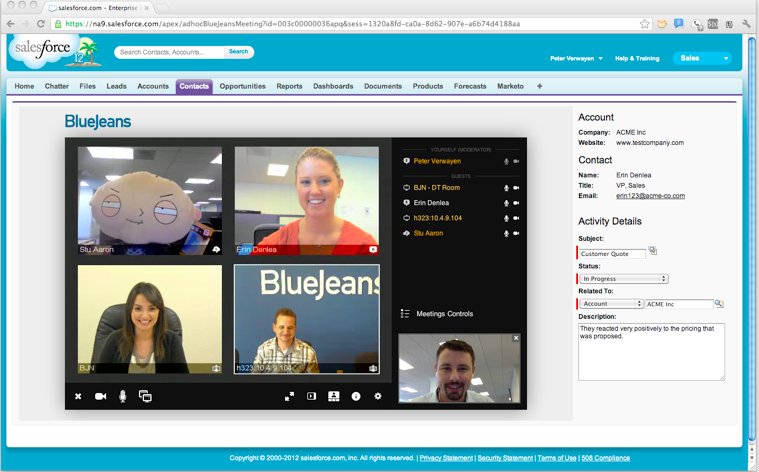Open the Dashboards tab

[333, 86]
